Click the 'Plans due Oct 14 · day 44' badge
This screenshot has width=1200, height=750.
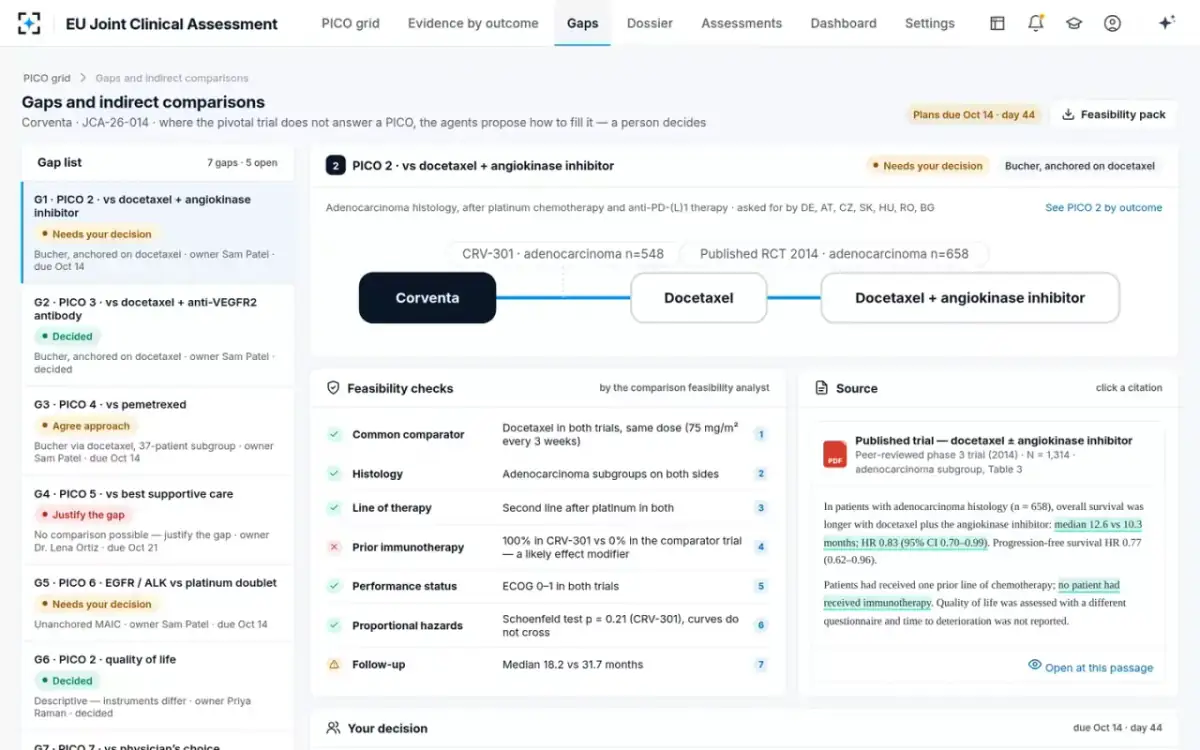974,115
